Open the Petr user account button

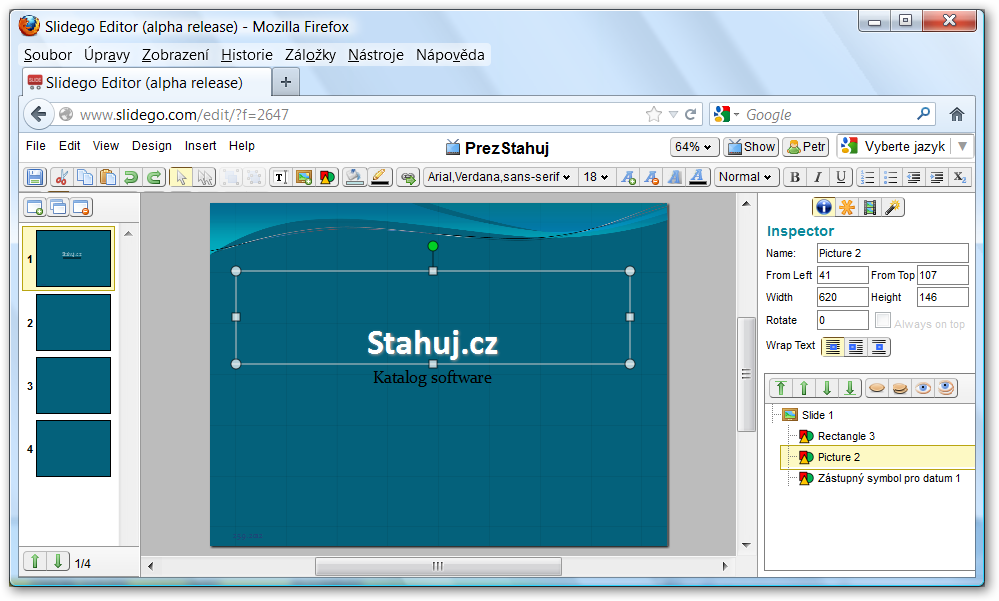click(806, 147)
